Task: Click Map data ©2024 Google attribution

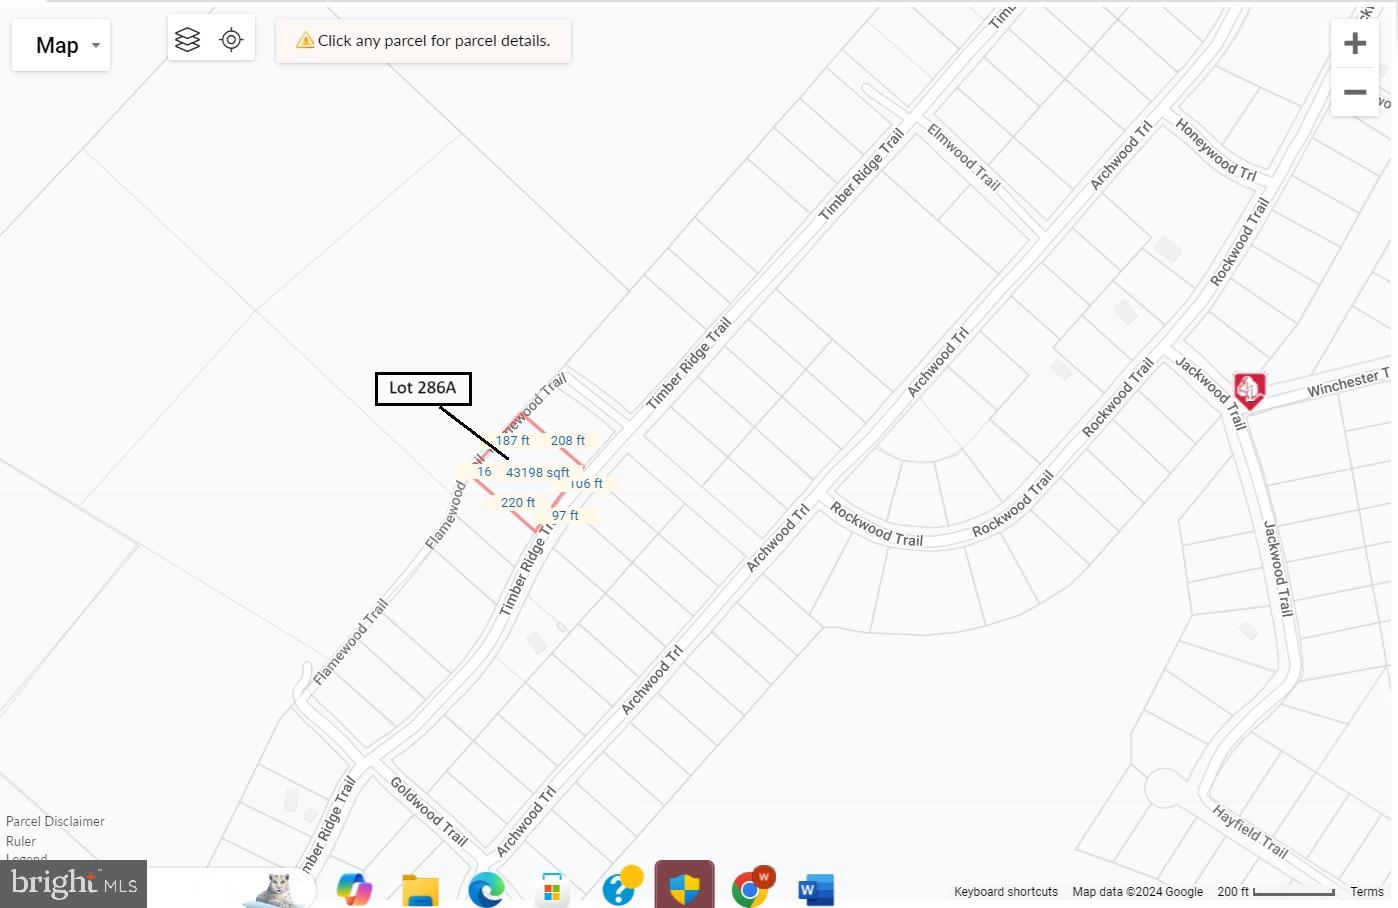Action: coord(1137,891)
